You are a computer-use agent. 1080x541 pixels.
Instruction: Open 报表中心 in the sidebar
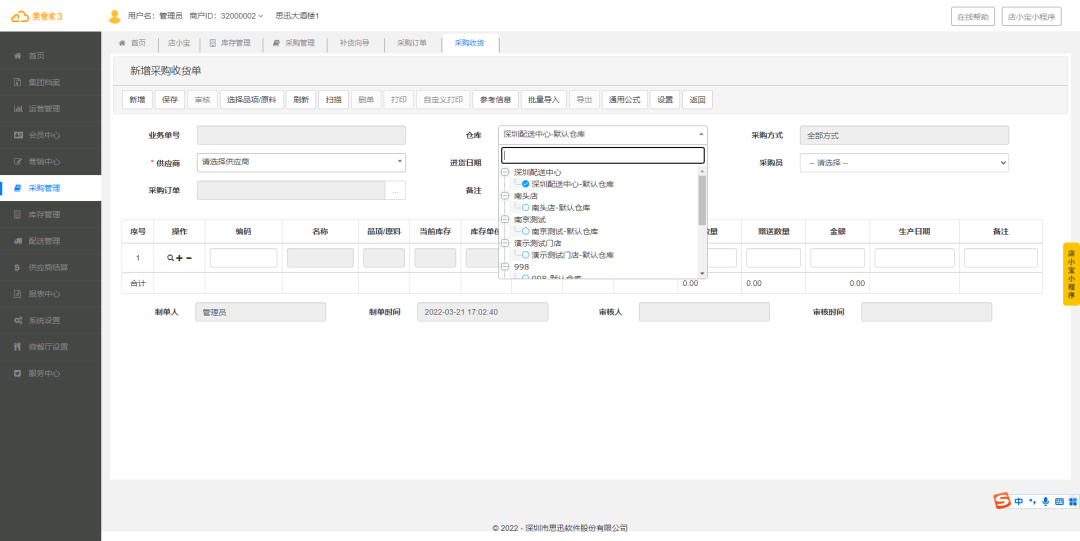point(43,294)
